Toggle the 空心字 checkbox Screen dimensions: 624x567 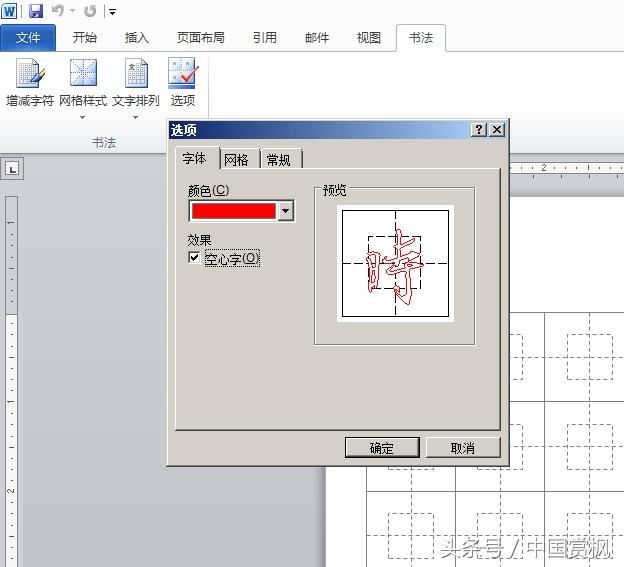194,257
